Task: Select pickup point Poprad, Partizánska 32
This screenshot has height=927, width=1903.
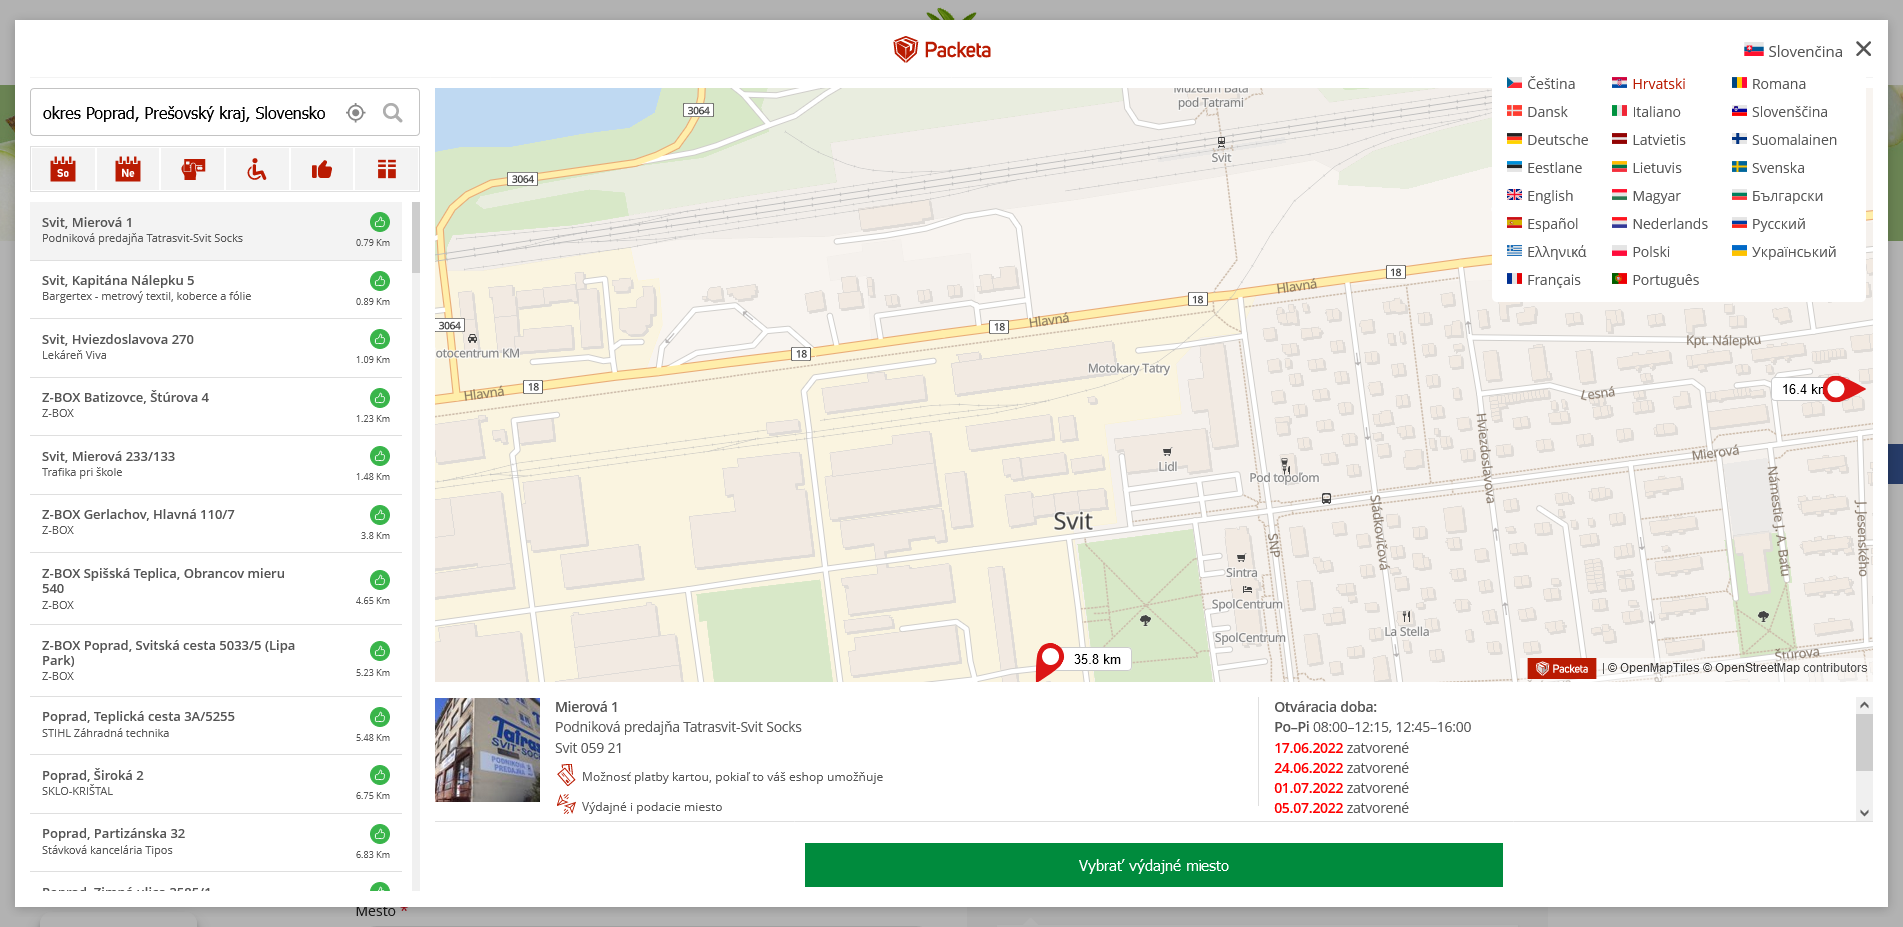Action: (x=216, y=842)
